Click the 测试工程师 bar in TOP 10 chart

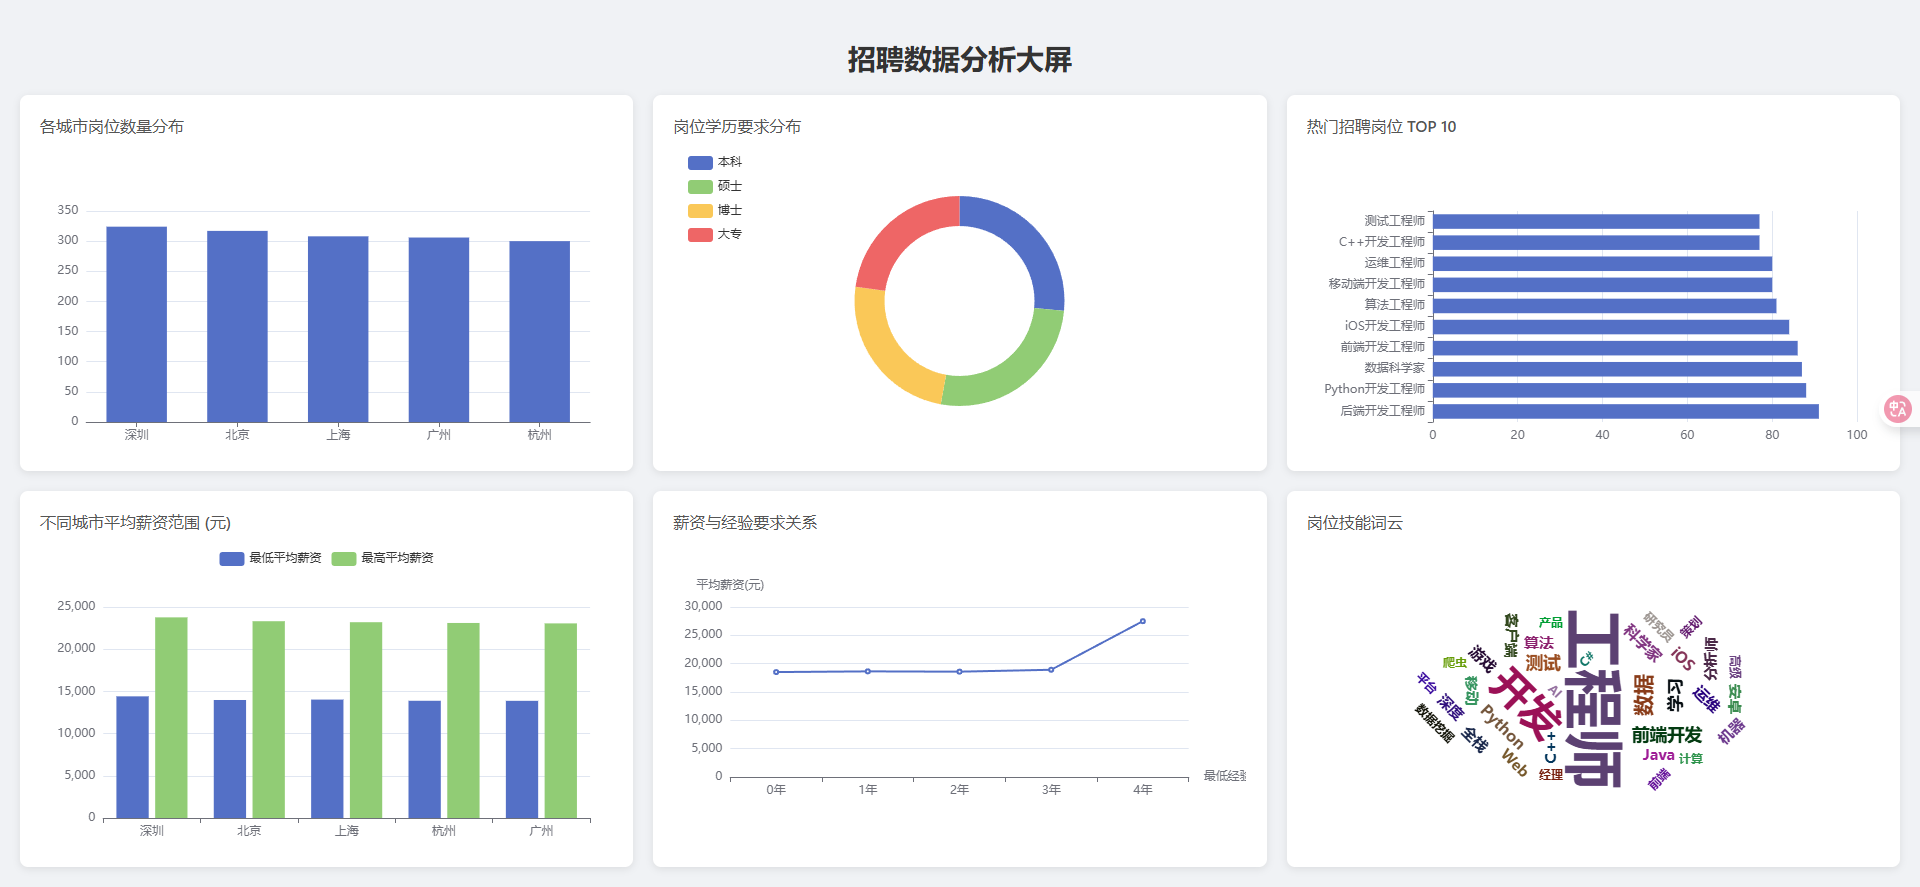pyautogui.click(x=1595, y=221)
